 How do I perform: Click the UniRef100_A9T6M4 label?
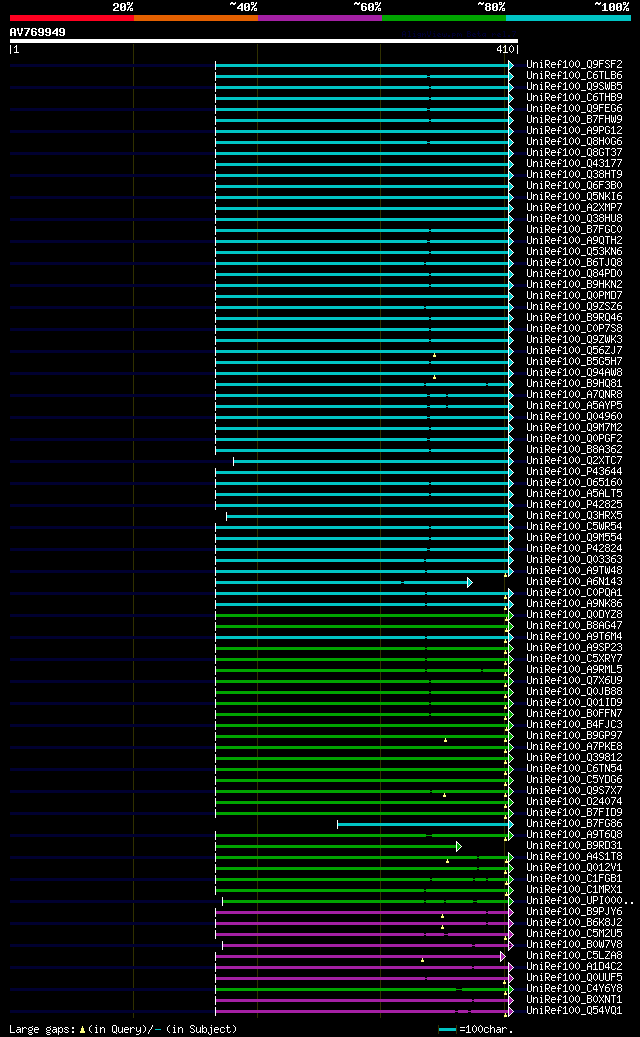(x=574, y=636)
